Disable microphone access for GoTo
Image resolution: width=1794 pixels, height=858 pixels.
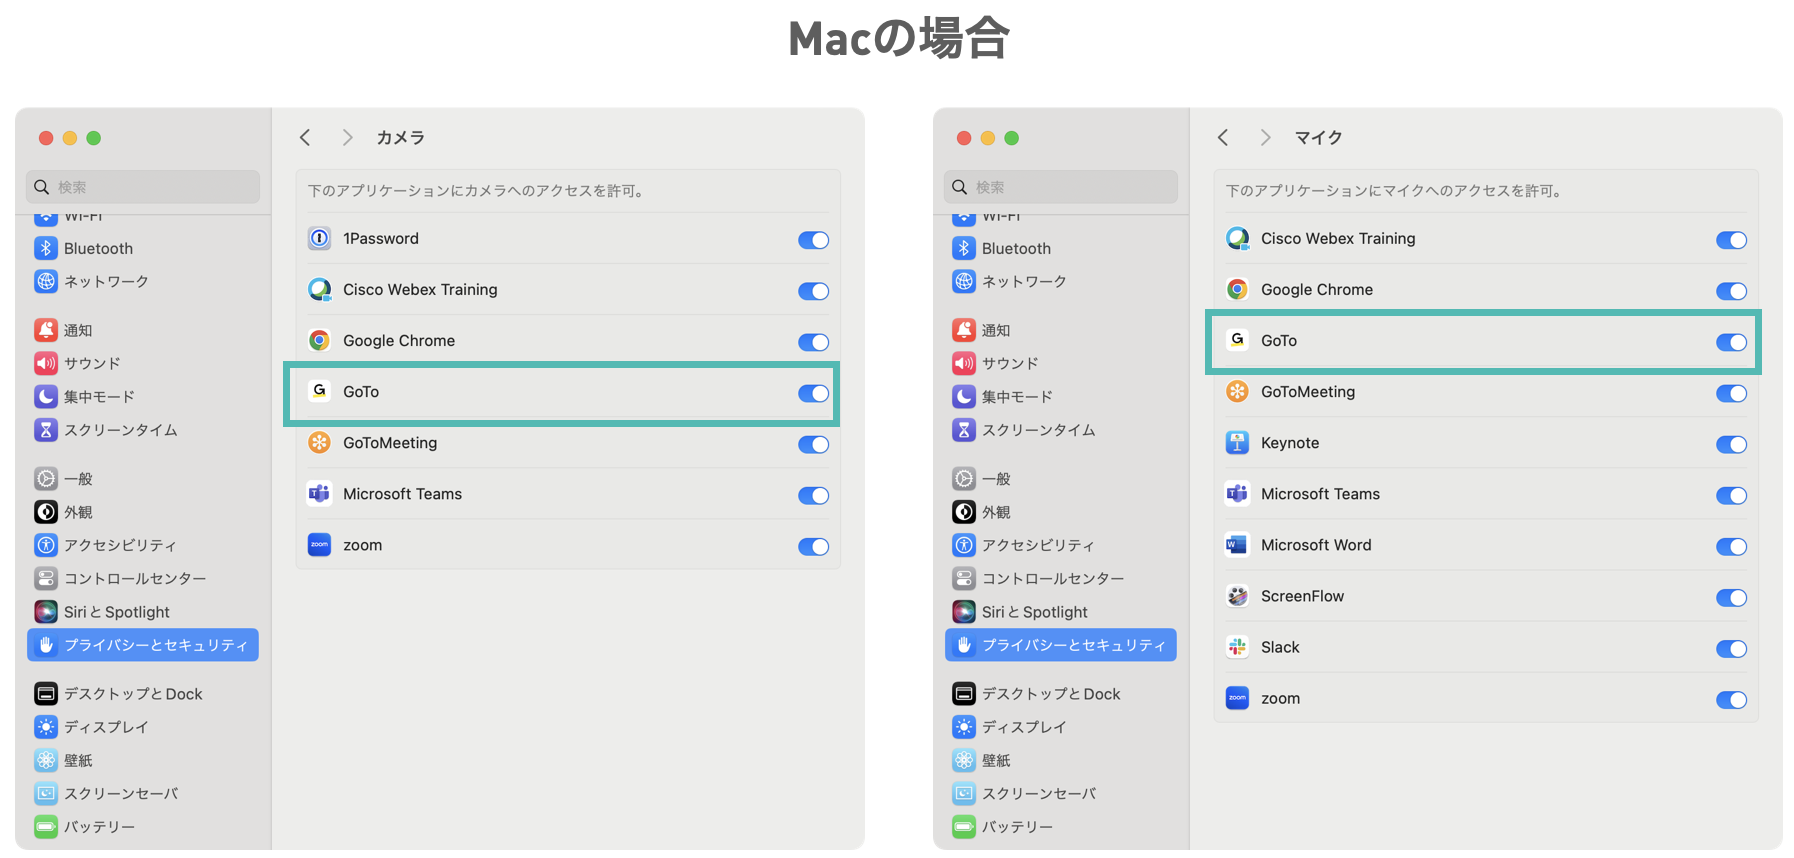point(1731,342)
